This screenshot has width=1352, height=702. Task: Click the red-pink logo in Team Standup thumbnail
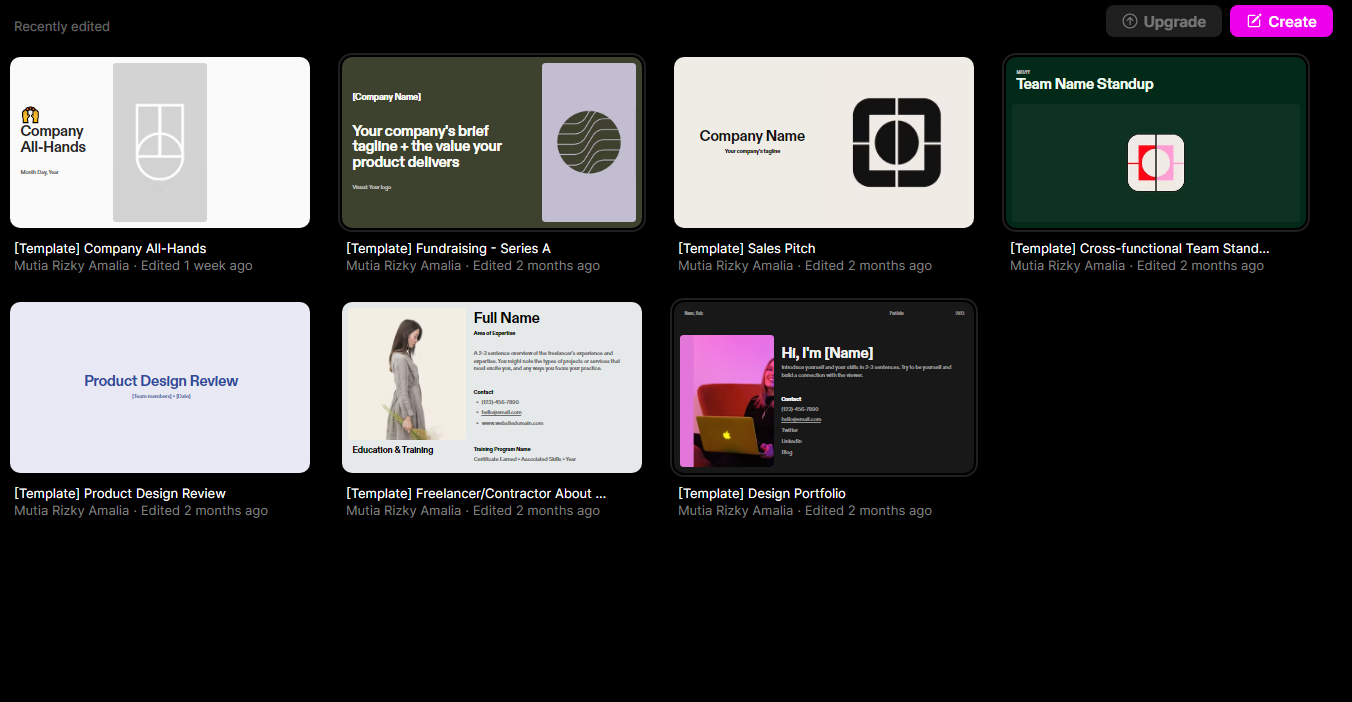[1155, 163]
